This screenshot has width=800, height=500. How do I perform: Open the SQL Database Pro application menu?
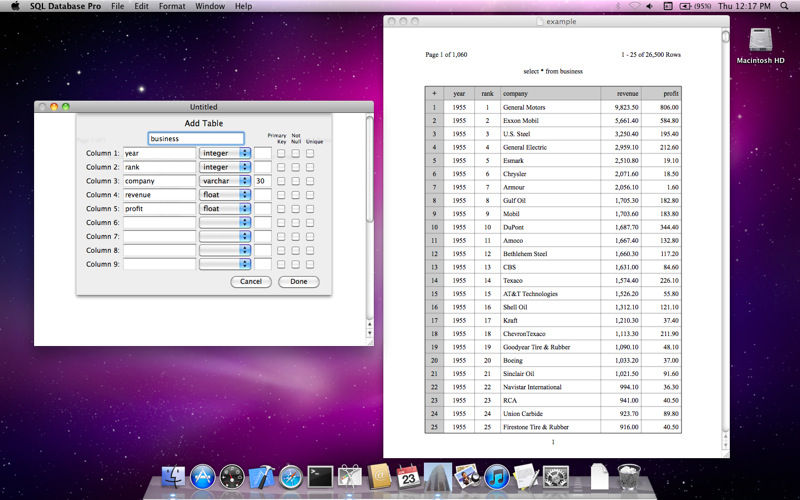(65, 6)
